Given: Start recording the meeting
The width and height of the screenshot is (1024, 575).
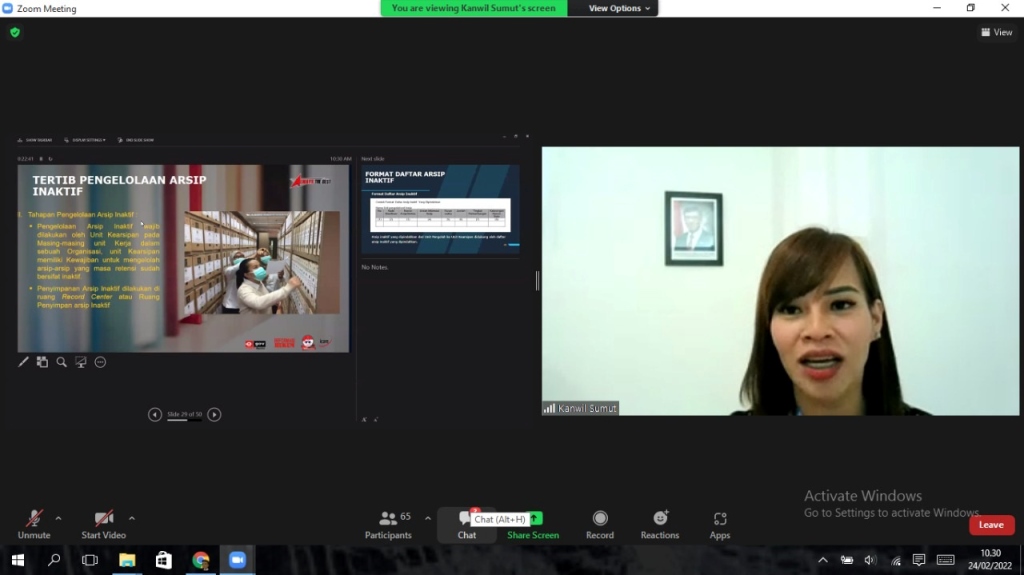Looking at the screenshot, I should 600,524.
